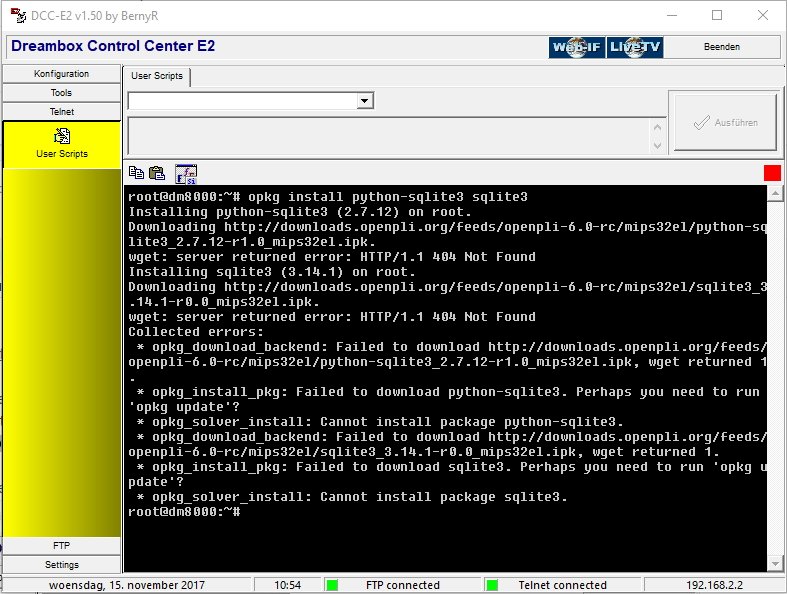Expand the script selection dropdown arrow
Image resolution: width=787 pixels, height=594 pixels.
[x=365, y=101]
